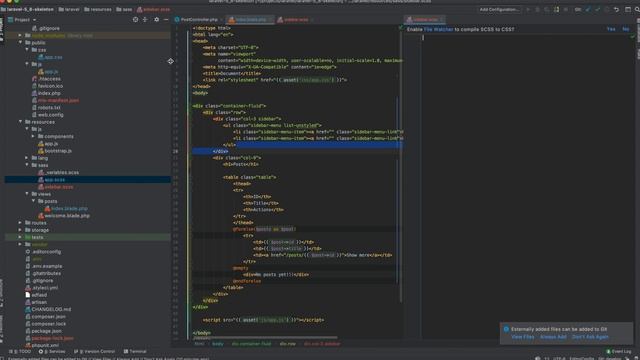Click the collapse all icon in Project panel
Image resolution: width=640 pixels, height=360 pixels.
coord(145,19)
